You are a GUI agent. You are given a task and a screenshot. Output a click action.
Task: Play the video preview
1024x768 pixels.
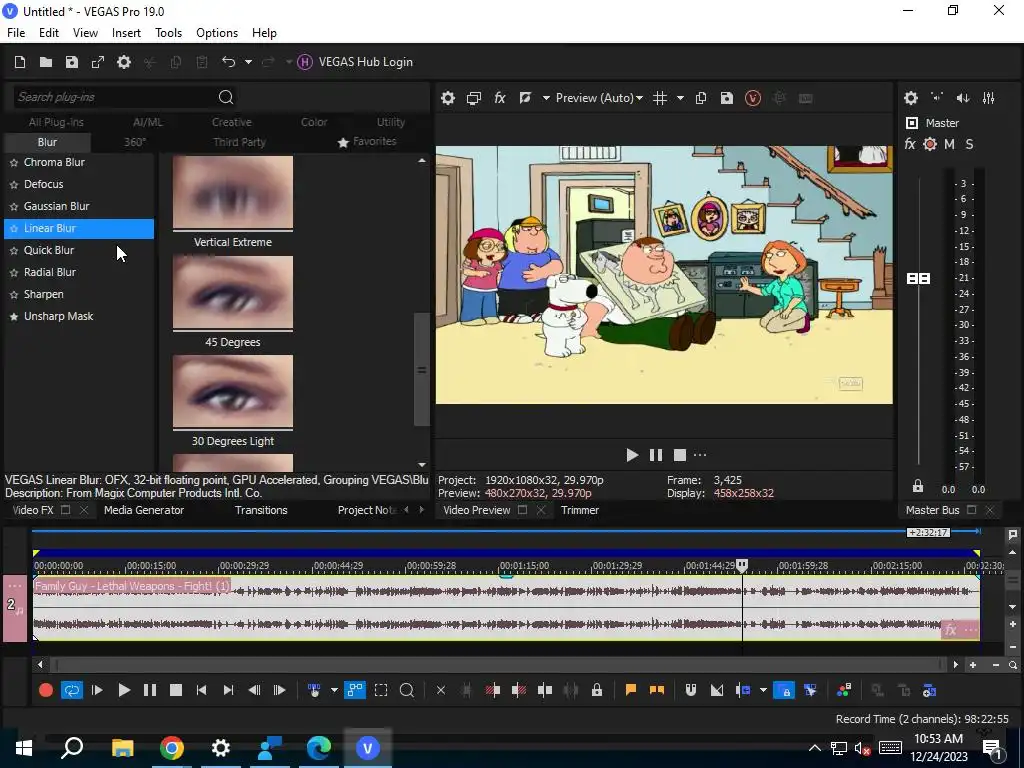coord(632,455)
